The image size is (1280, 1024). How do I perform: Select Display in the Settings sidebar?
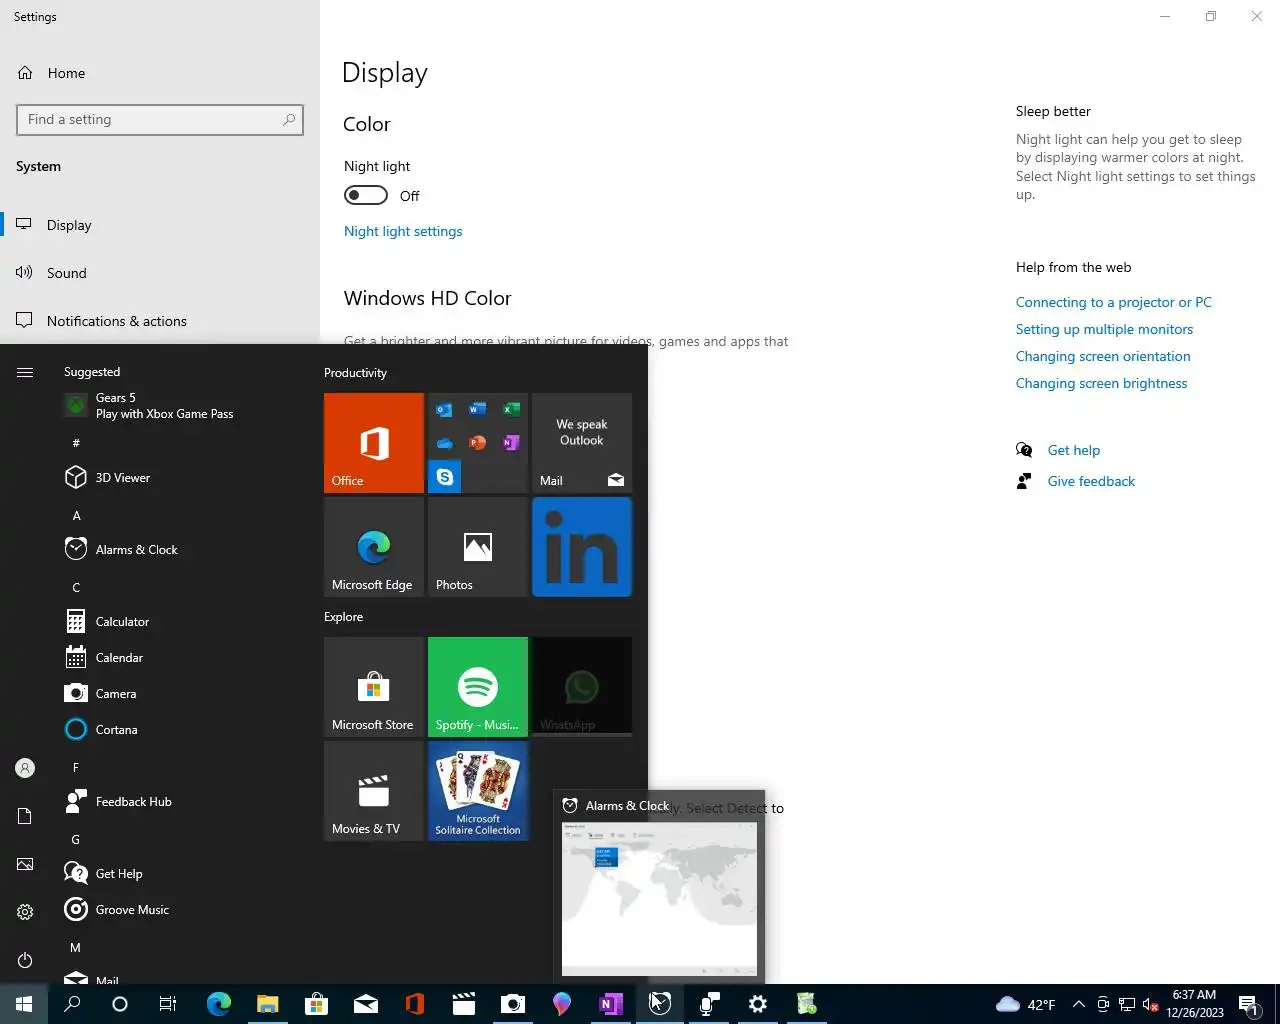pyautogui.click(x=160, y=225)
